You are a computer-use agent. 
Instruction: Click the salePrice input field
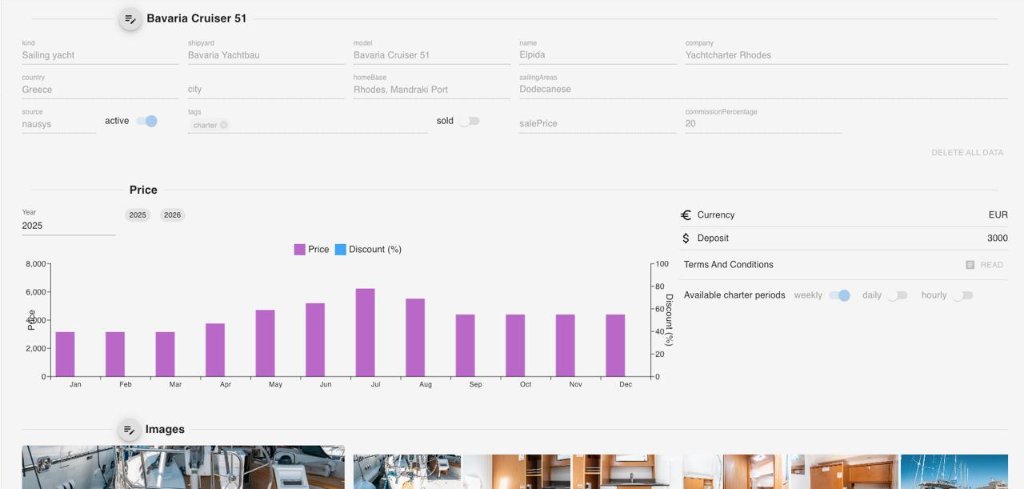[x=597, y=123]
